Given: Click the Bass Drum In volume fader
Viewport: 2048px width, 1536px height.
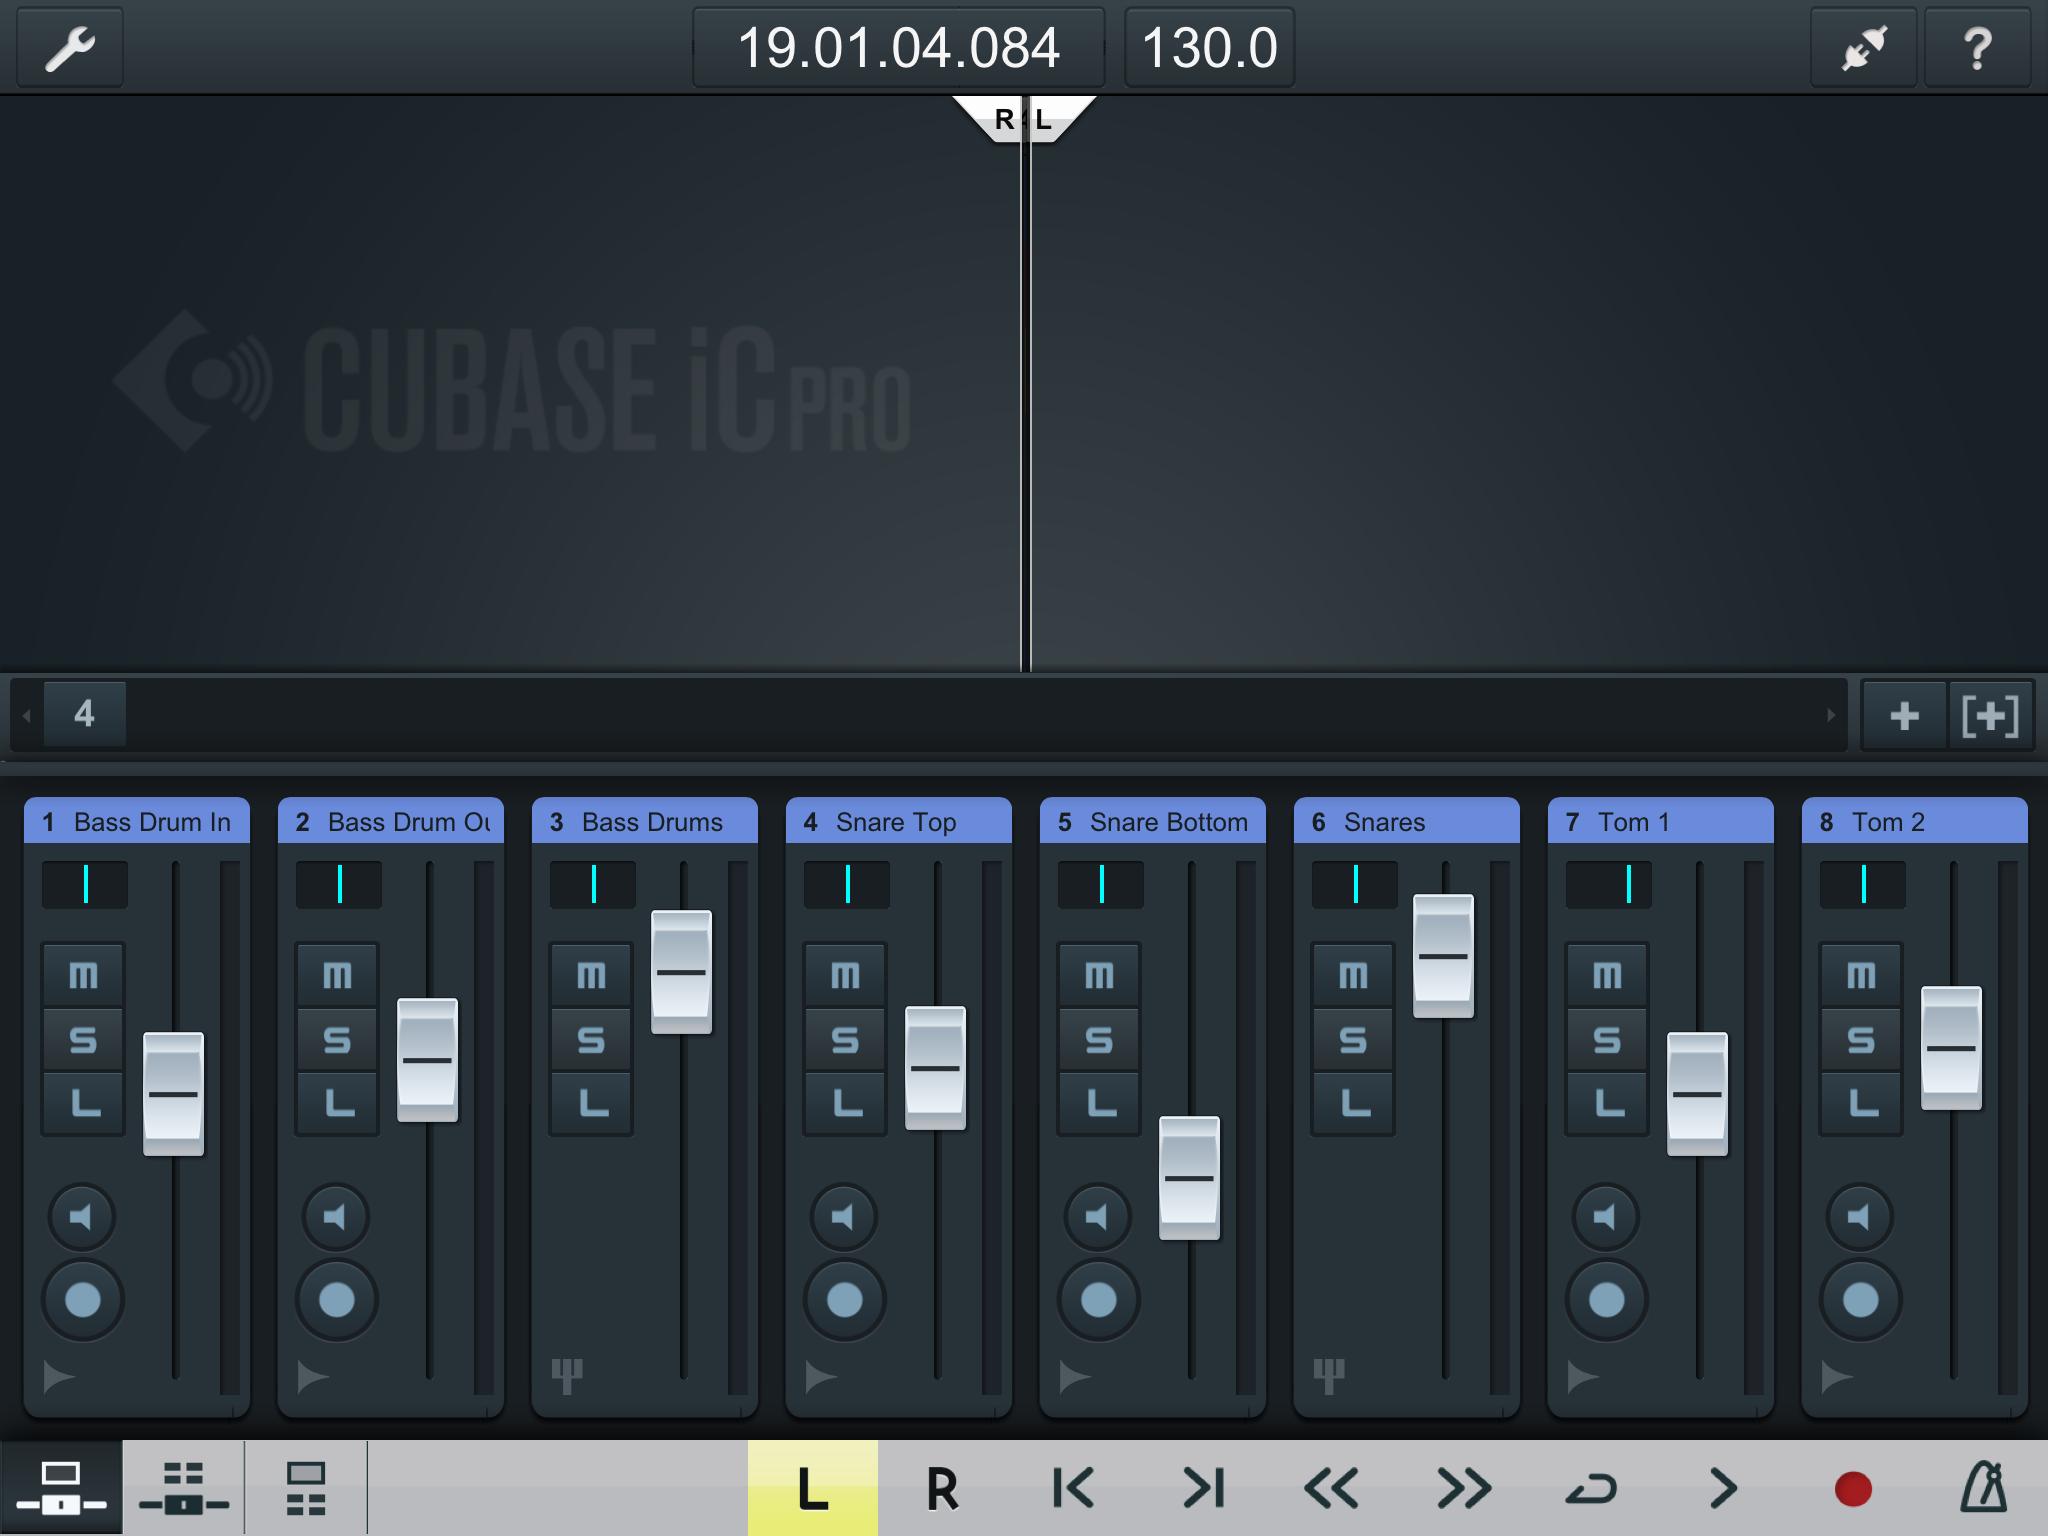Looking at the screenshot, I should 173,1094.
